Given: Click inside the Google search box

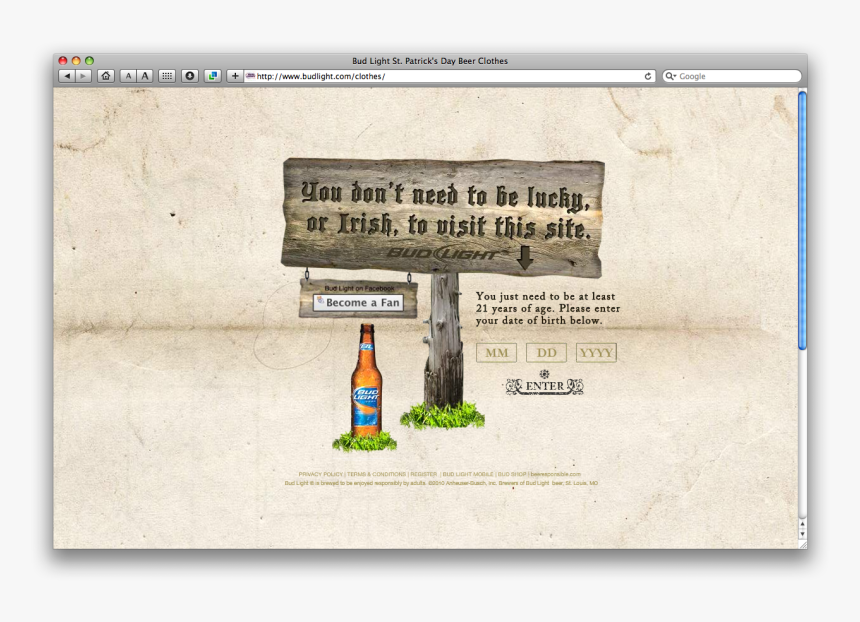Looking at the screenshot, I should 732,76.
